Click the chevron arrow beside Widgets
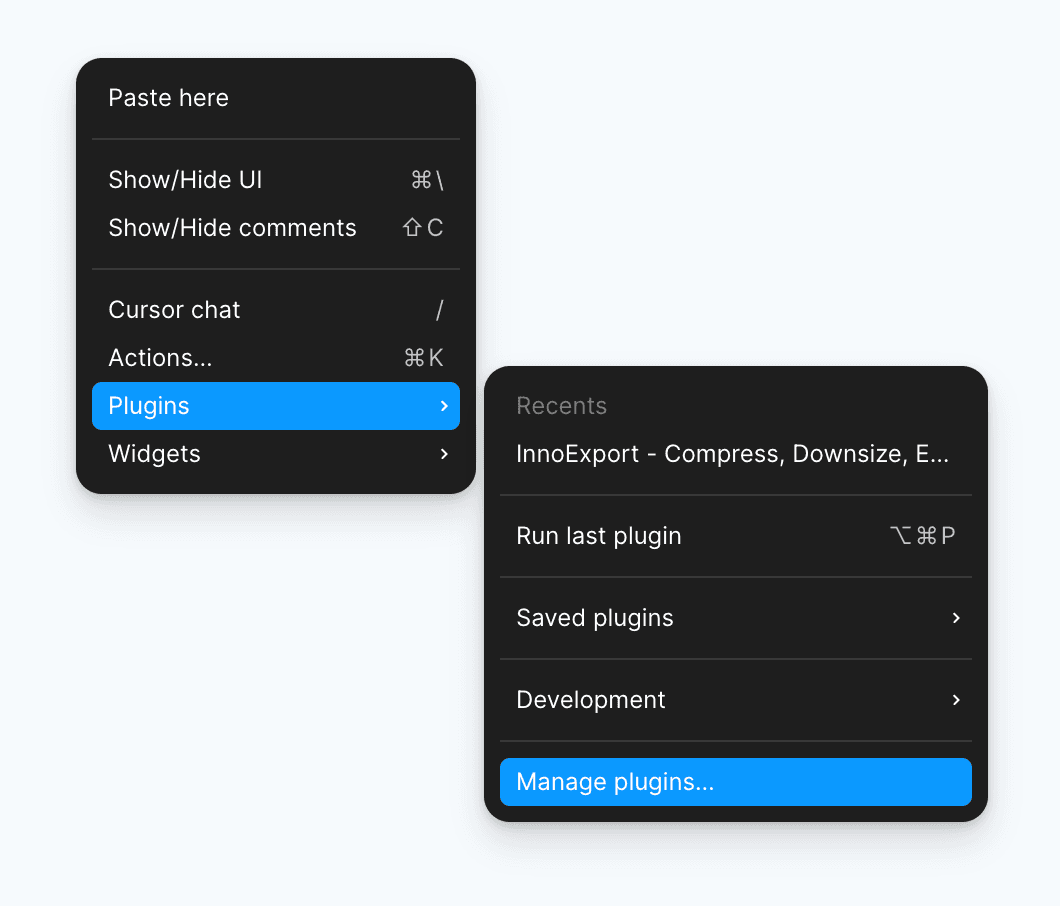 (444, 454)
